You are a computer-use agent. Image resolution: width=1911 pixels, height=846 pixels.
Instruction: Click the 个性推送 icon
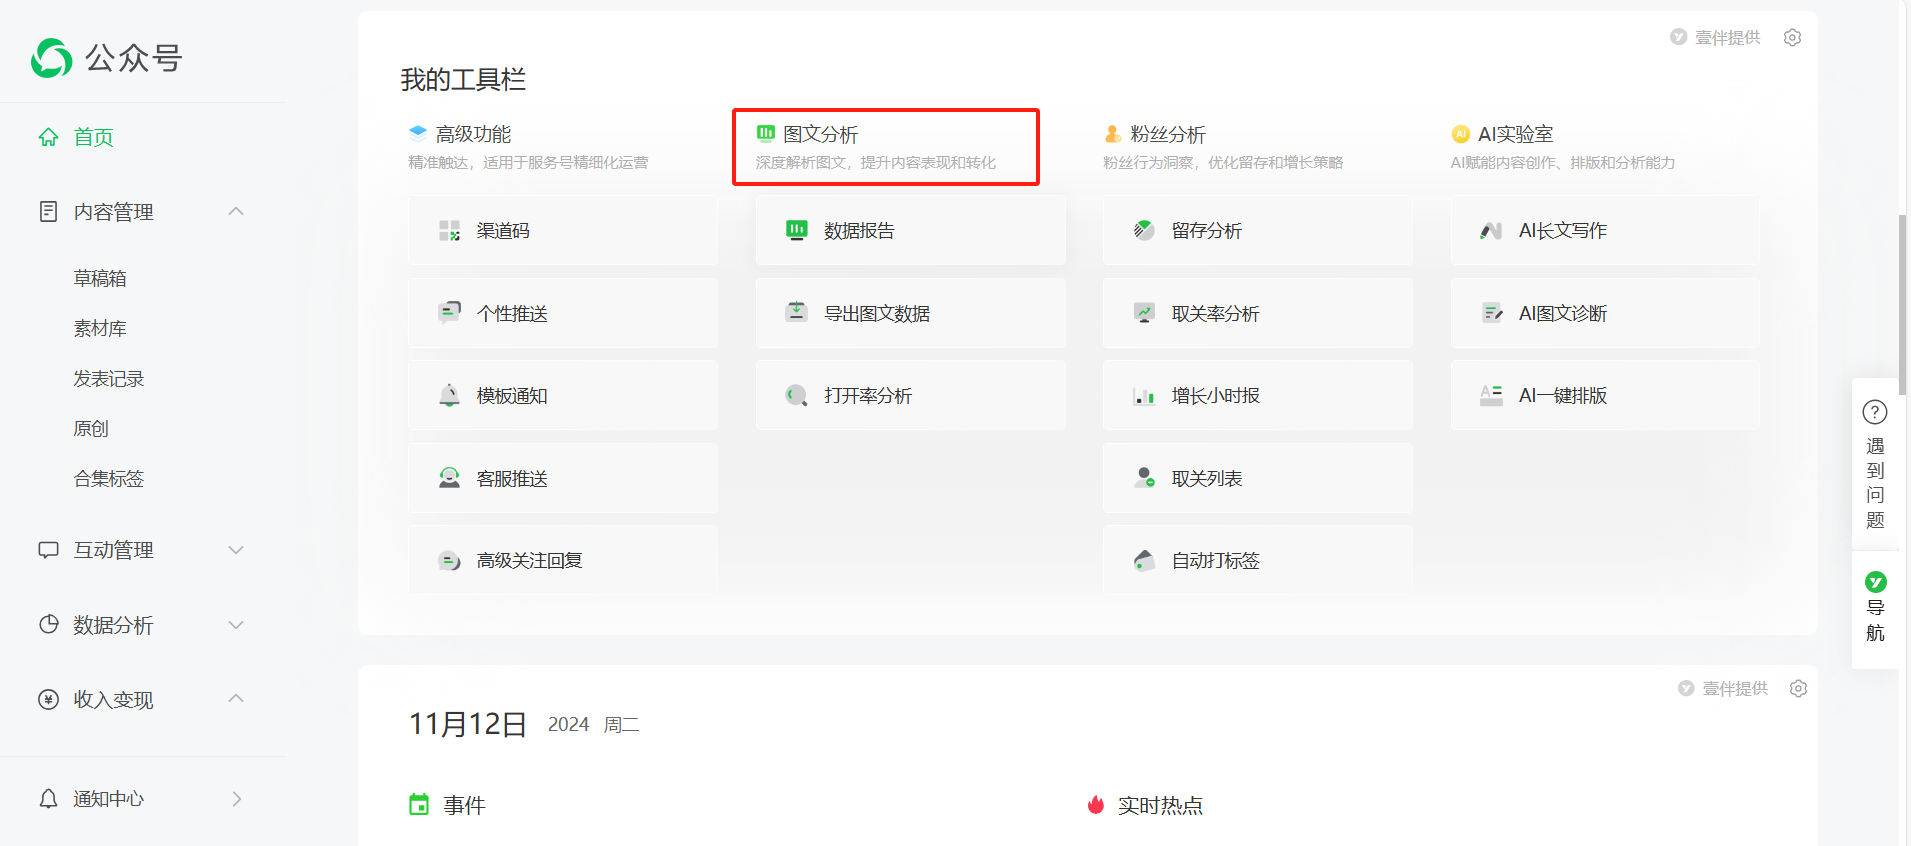(449, 313)
